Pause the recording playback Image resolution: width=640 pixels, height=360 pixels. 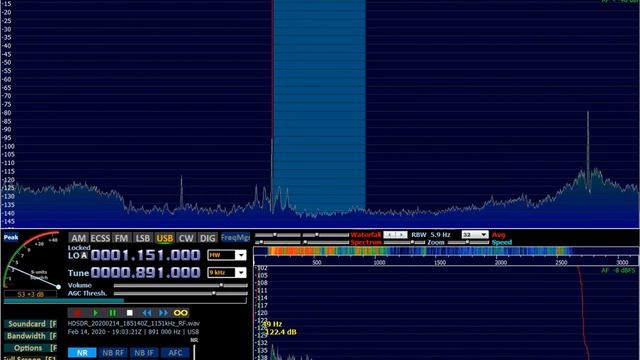[112, 313]
